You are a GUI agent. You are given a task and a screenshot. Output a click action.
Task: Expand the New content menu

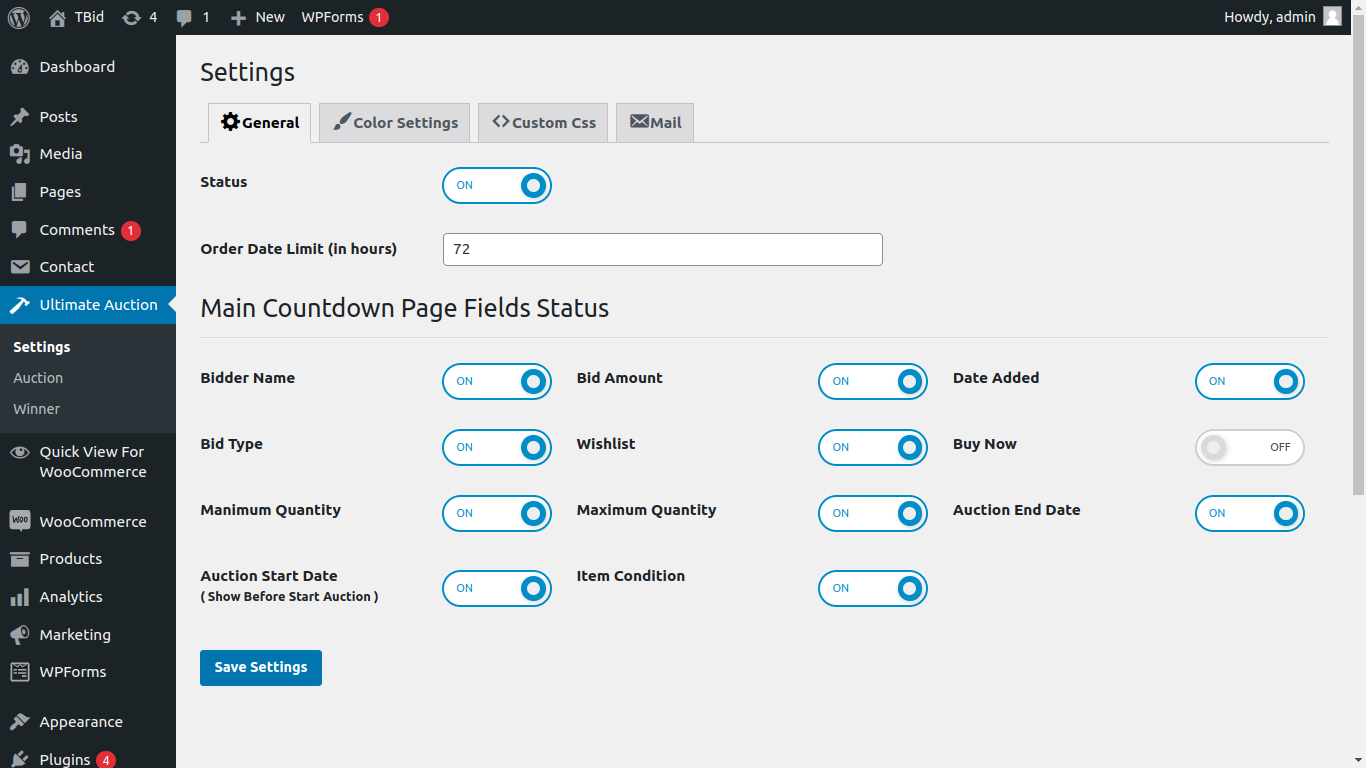(x=258, y=17)
